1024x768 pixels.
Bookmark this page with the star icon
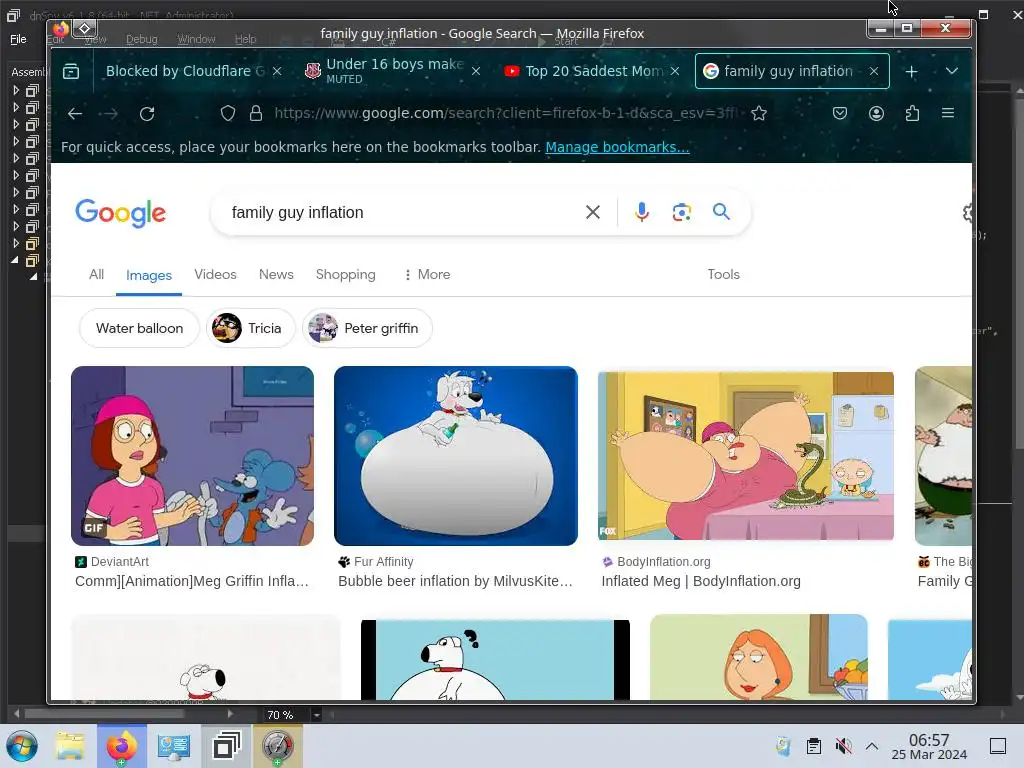tap(759, 114)
